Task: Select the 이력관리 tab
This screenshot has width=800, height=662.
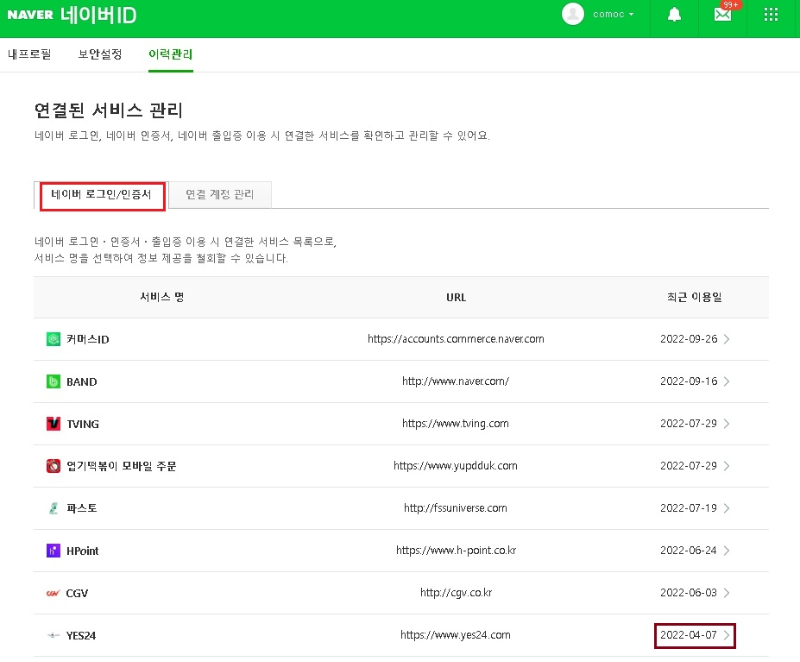Action: click(170, 54)
